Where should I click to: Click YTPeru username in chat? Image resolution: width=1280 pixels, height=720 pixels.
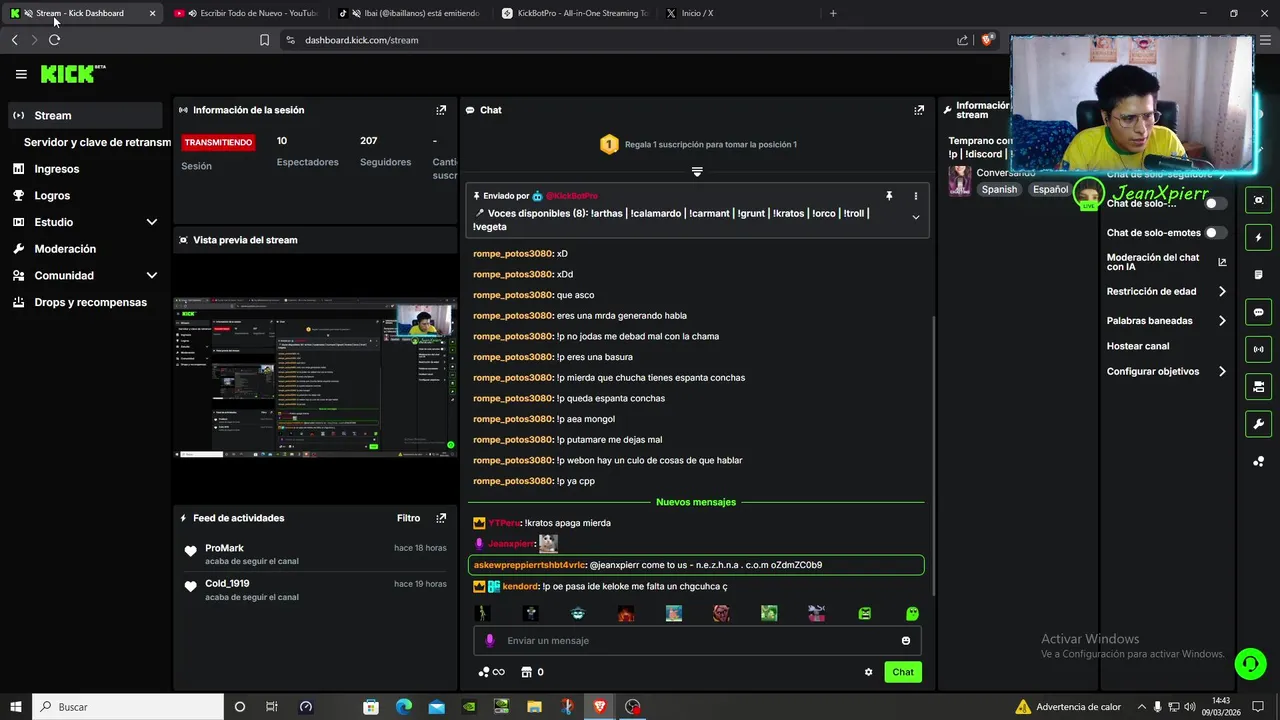click(x=504, y=523)
